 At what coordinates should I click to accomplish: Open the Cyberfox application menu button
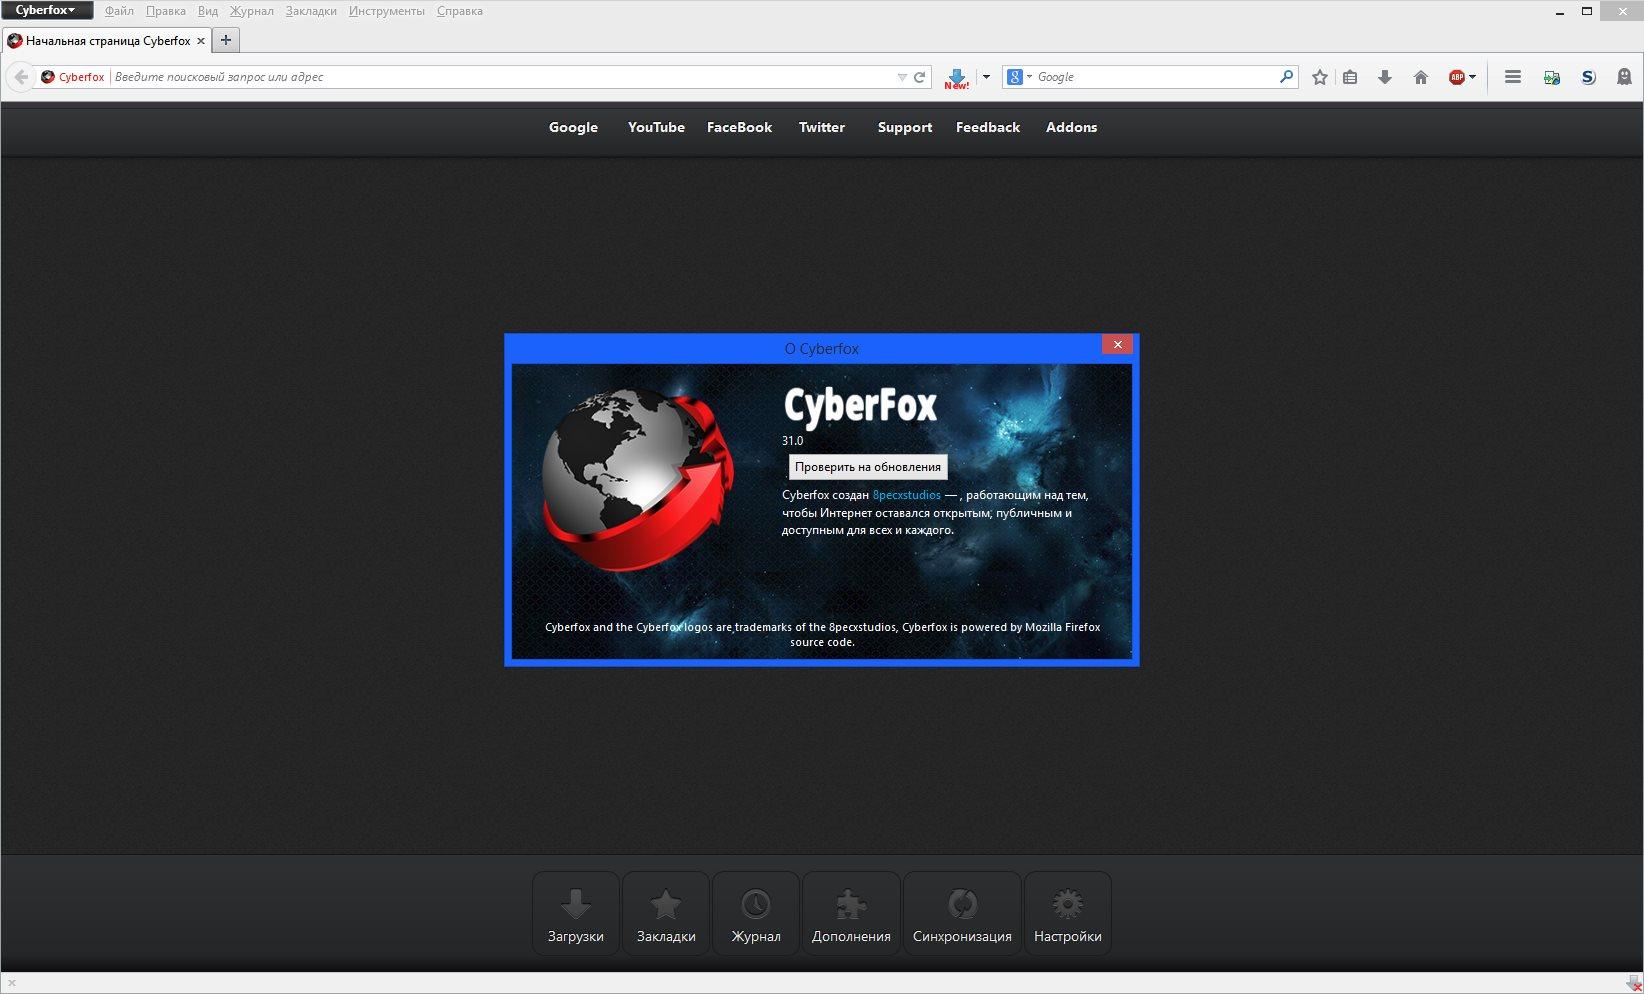click(x=47, y=10)
